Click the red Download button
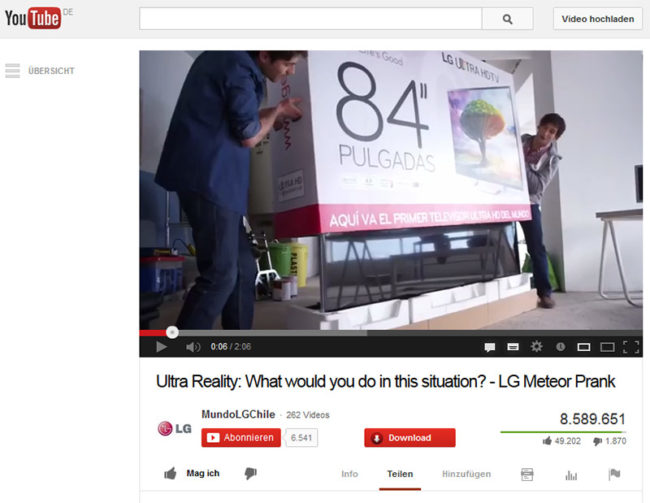650x503 pixels. 410,438
